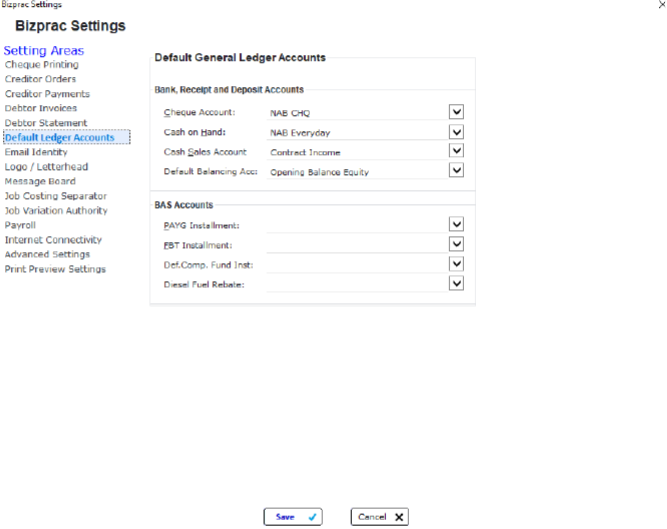
Task: Select the Debtor Statement area
Action: (46, 123)
